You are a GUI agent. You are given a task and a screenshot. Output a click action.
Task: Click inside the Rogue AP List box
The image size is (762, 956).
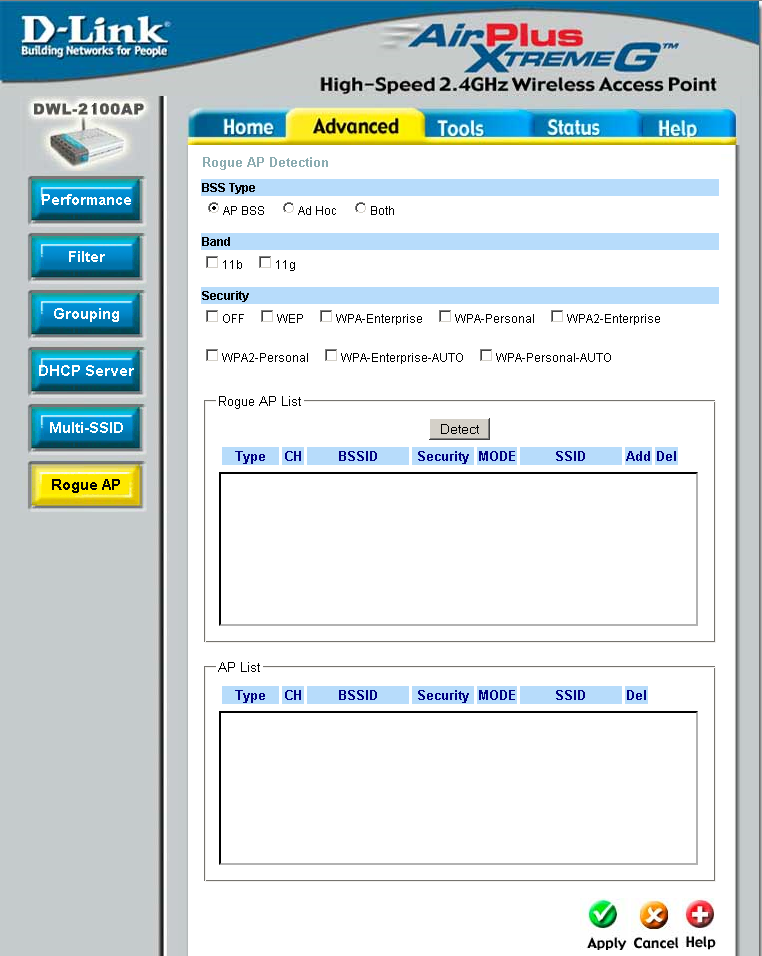click(458, 549)
